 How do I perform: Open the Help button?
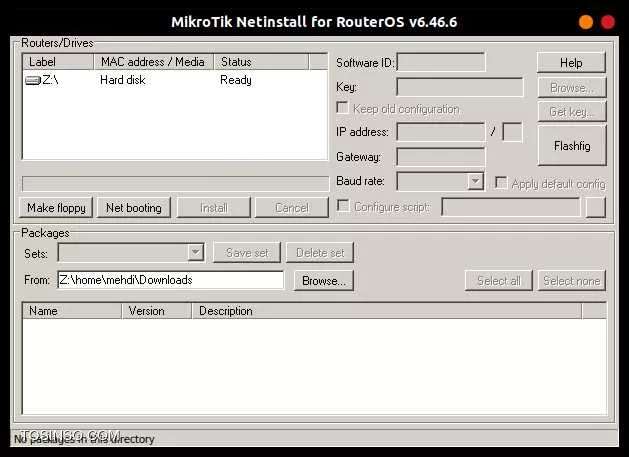(x=571, y=63)
